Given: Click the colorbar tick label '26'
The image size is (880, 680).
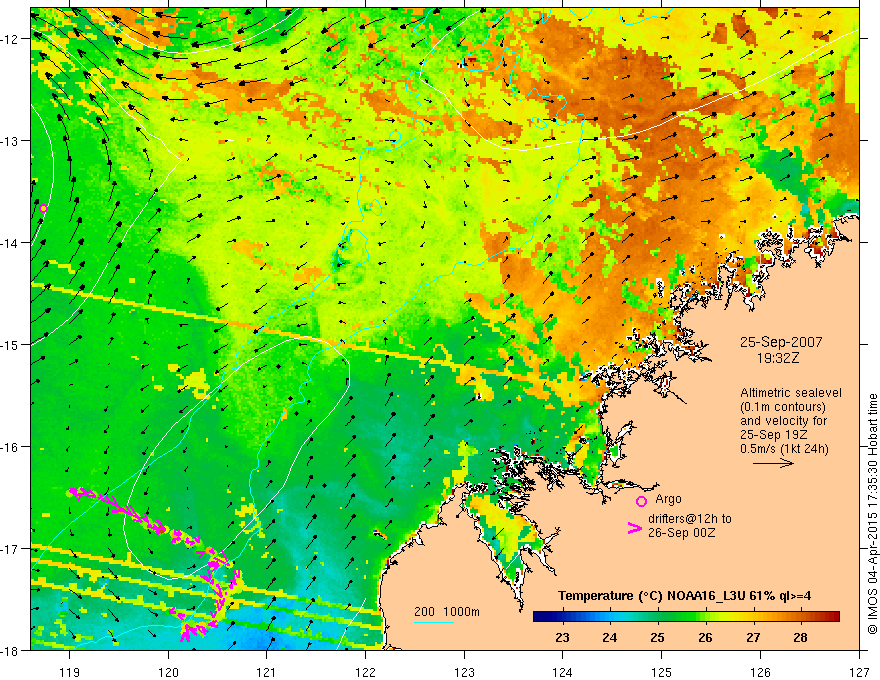Looking at the screenshot, I should (x=705, y=637).
